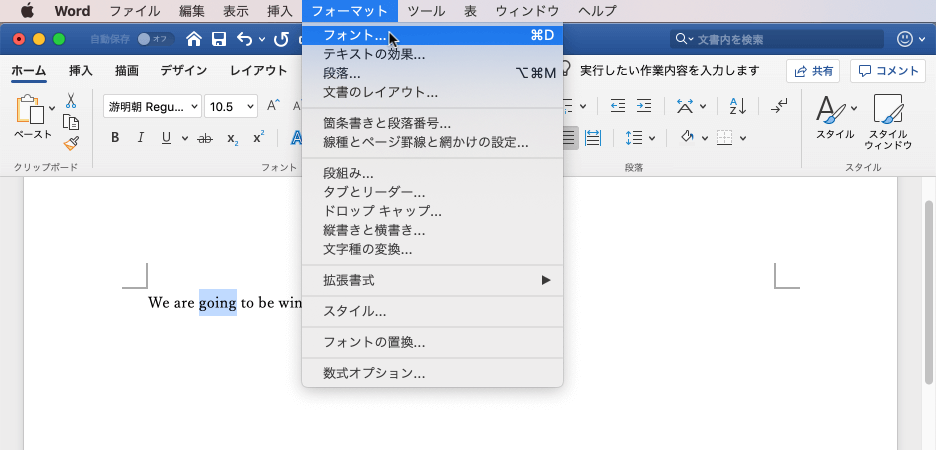Choose テキストの効果... menu item

coord(432,54)
